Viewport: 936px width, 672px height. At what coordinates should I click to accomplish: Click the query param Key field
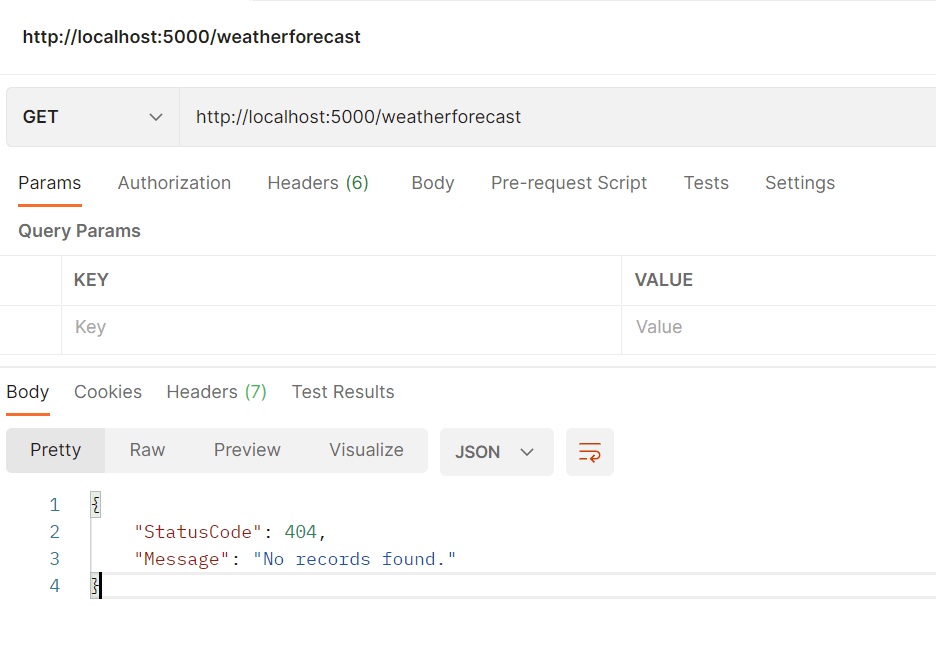point(340,327)
